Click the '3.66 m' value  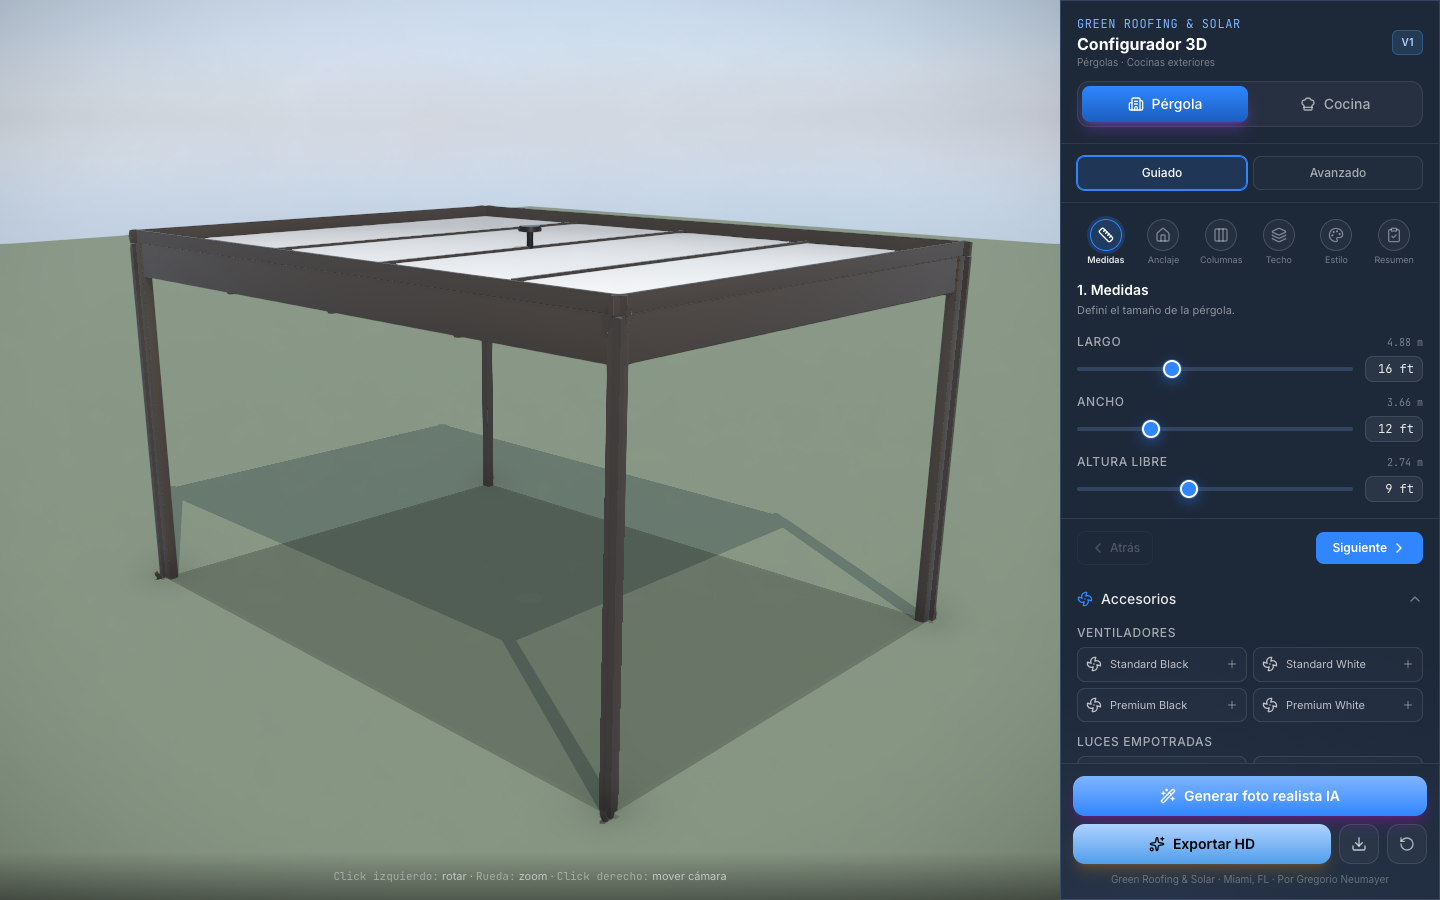(1404, 402)
